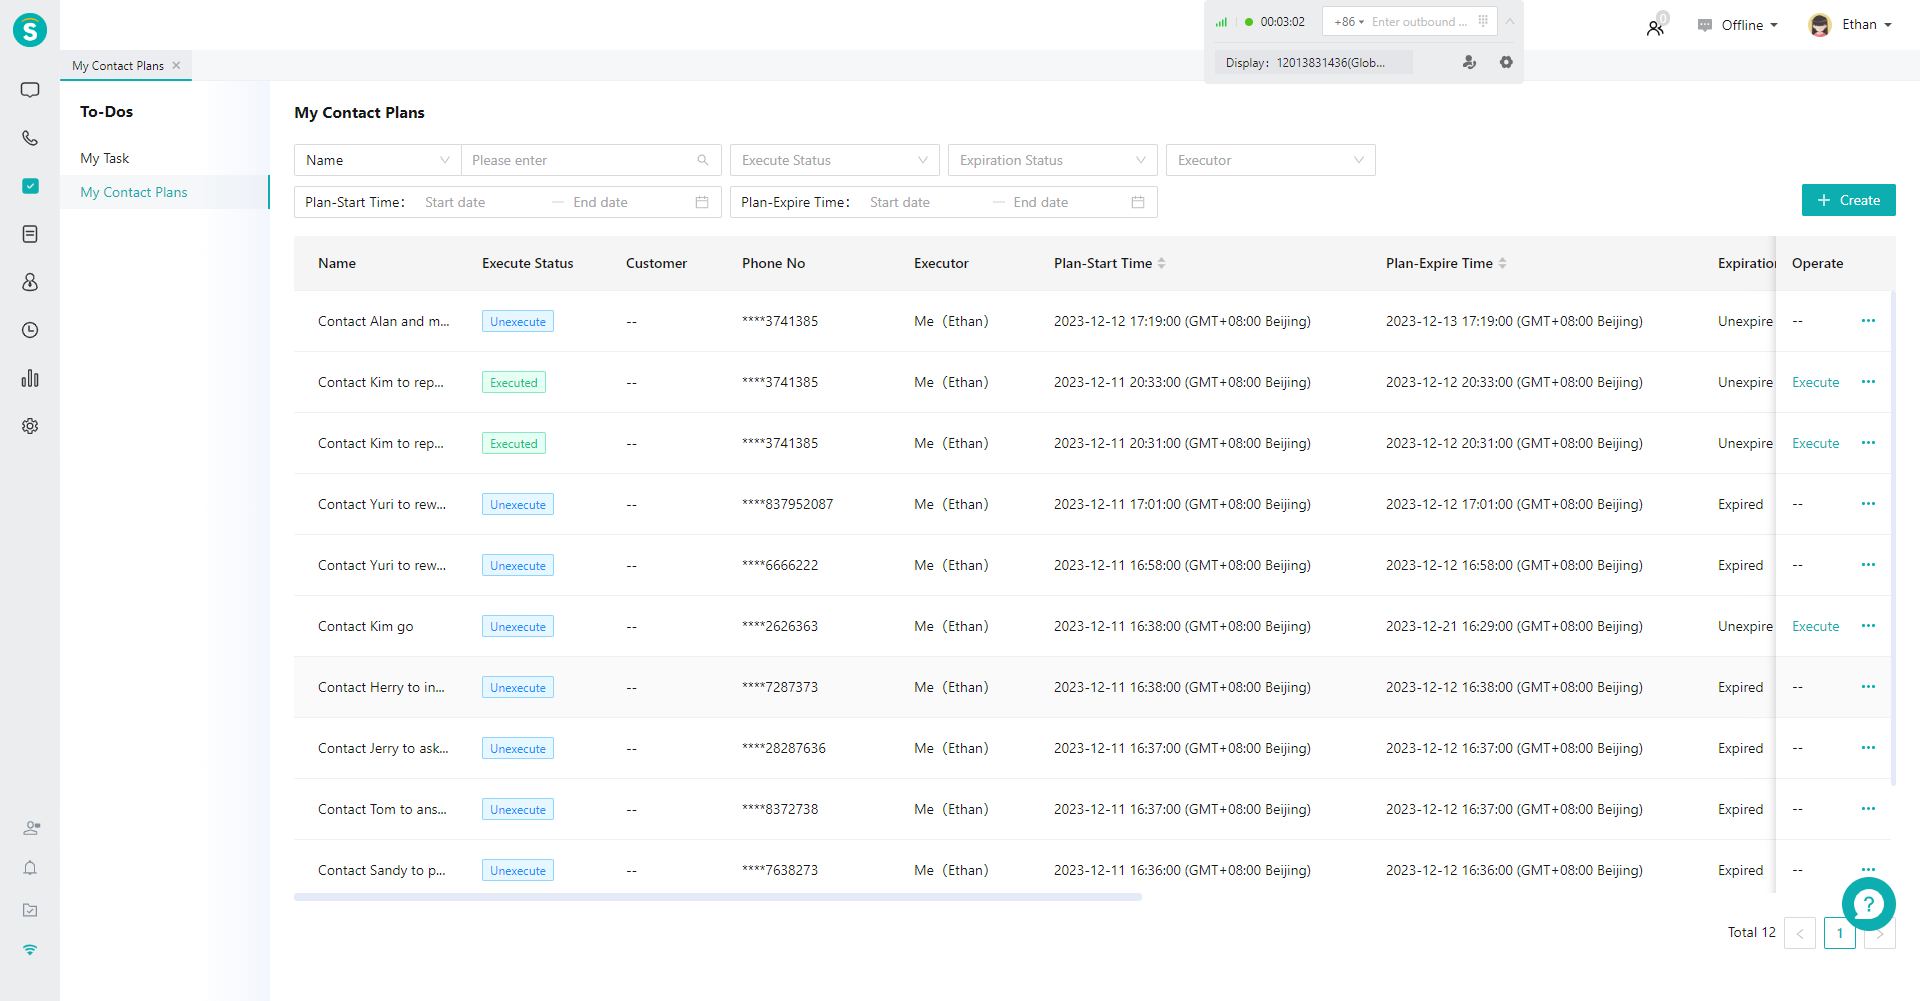This screenshot has width=1920, height=1001.
Task: Click the Create button
Action: (1849, 200)
